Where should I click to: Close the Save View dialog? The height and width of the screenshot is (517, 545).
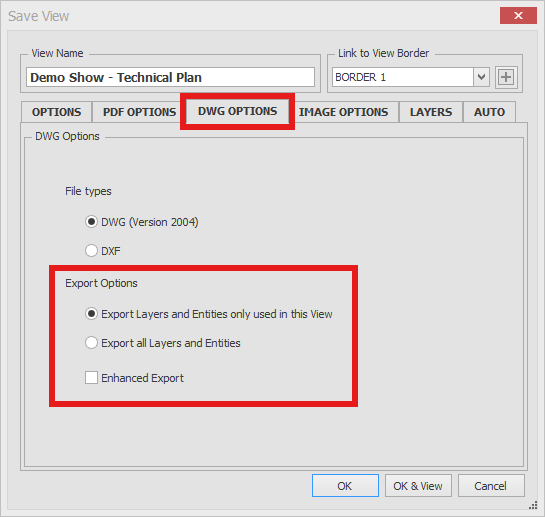tap(518, 16)
